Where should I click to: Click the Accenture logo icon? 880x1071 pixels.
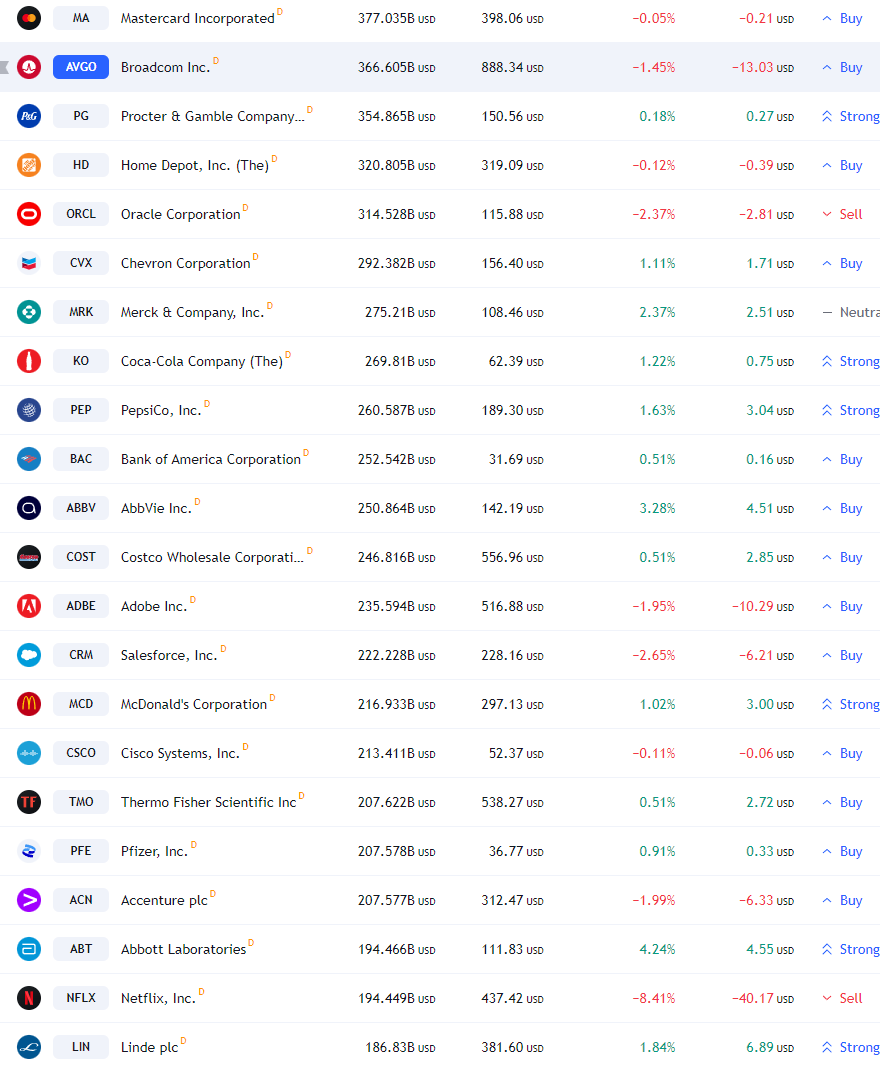point(29,900)
